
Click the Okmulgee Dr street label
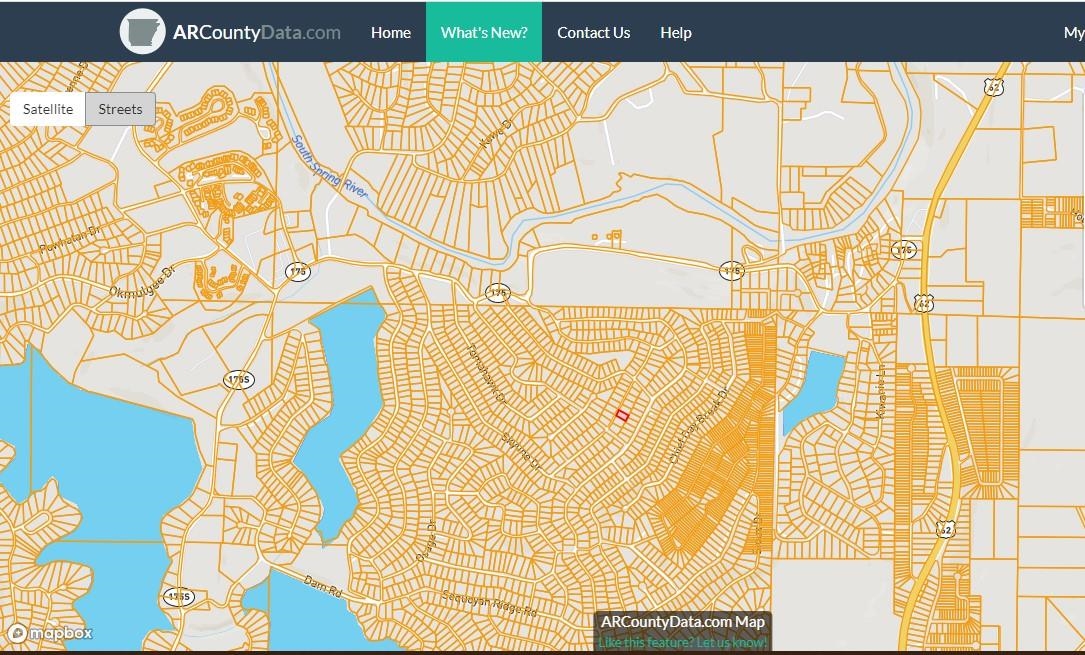(x=142, y=286)
